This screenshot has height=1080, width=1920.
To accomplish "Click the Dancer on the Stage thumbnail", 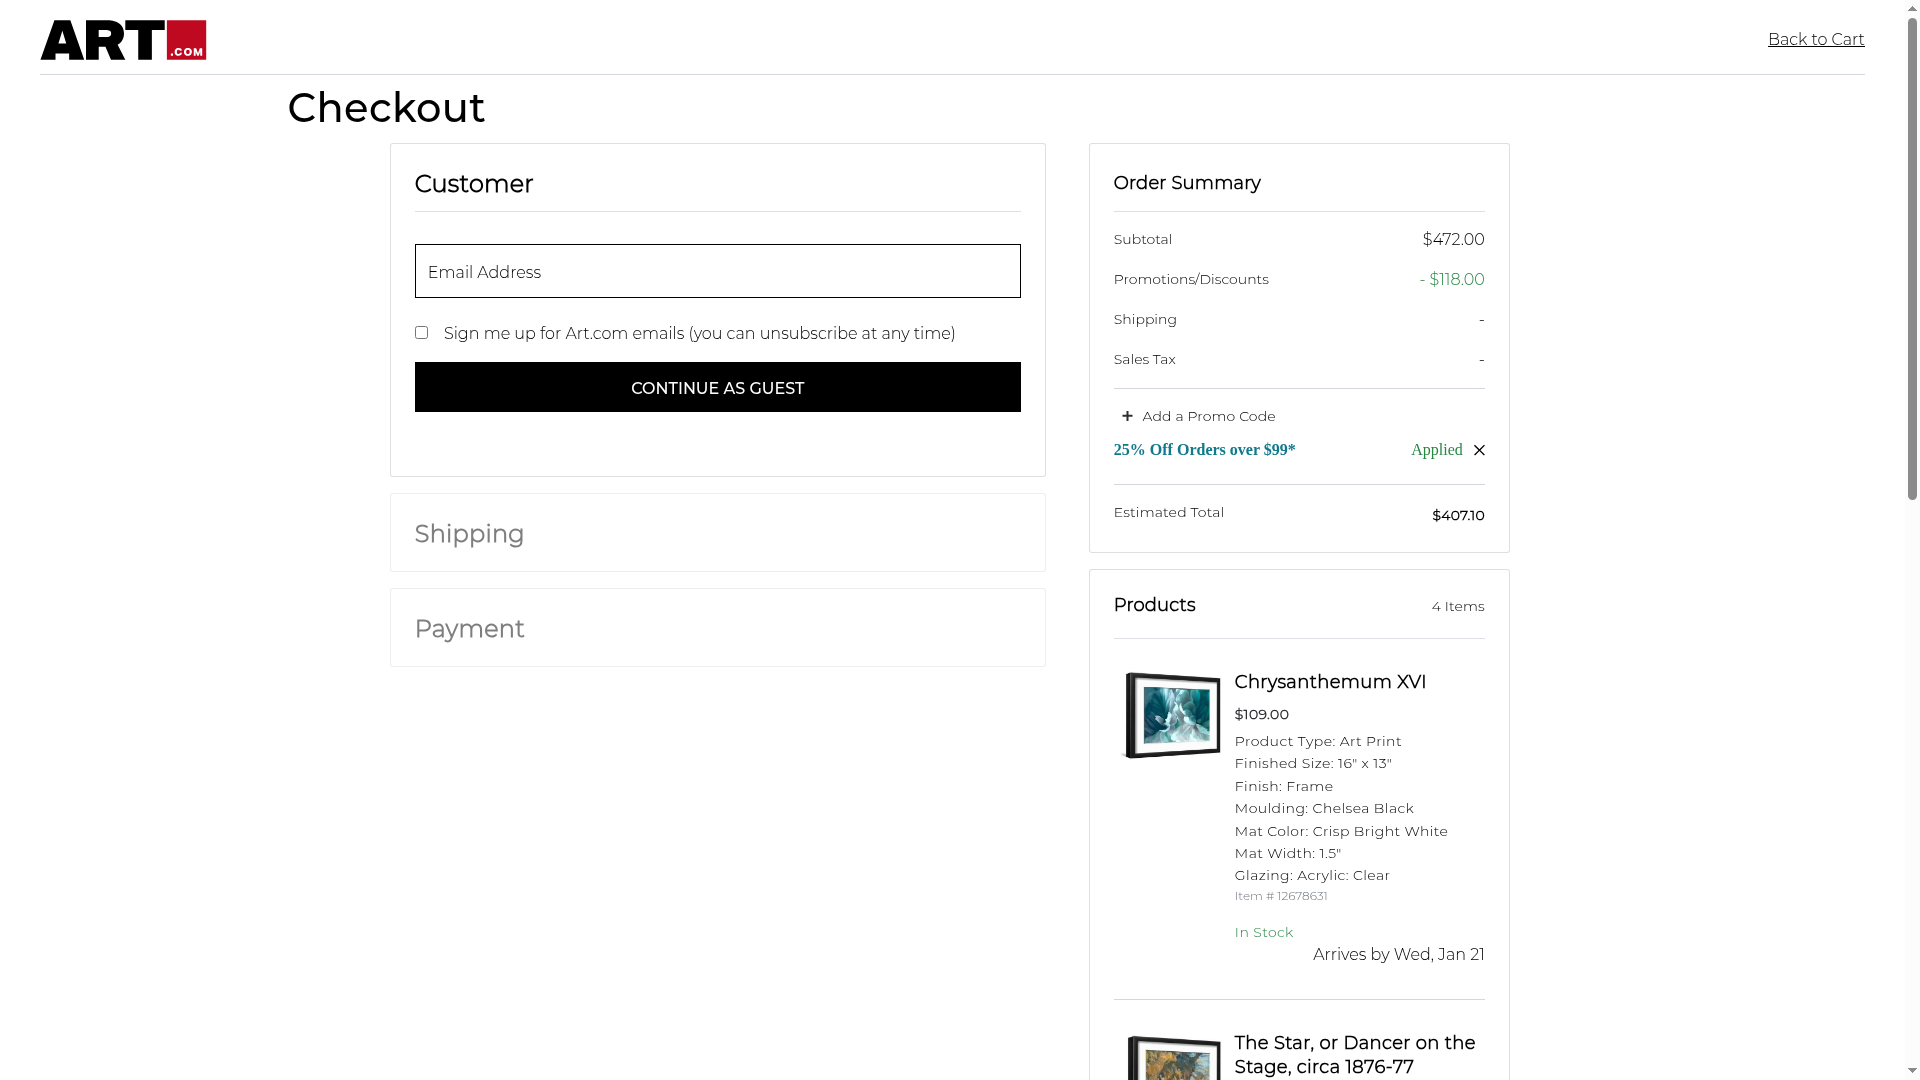I will point(1174,1060).
